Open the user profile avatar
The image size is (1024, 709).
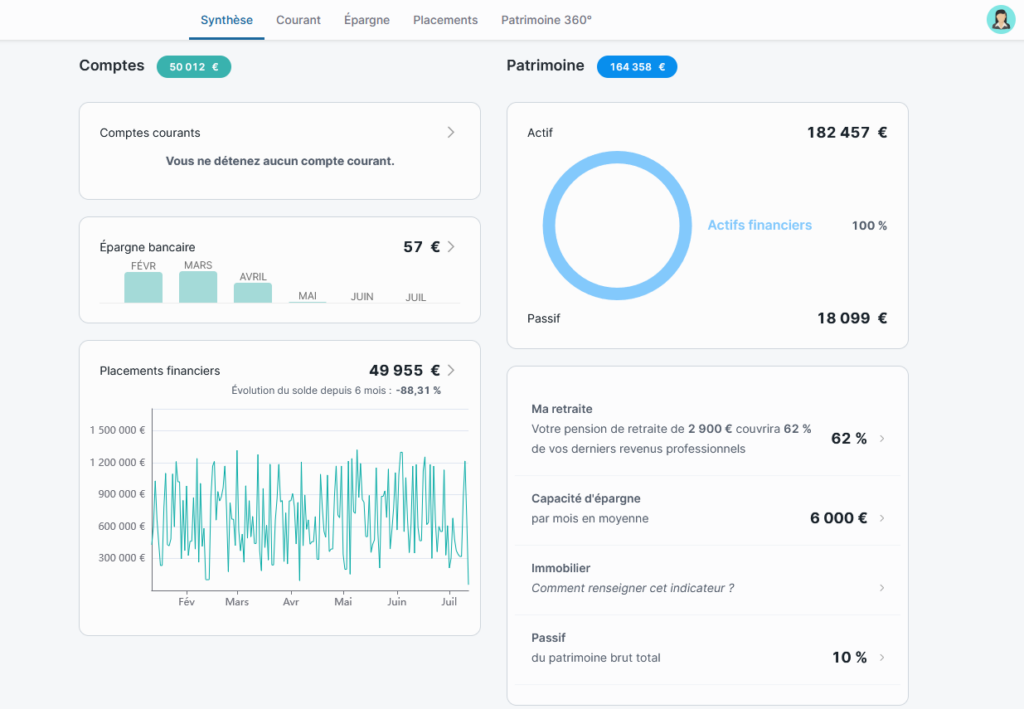[x=1000, y=19]
